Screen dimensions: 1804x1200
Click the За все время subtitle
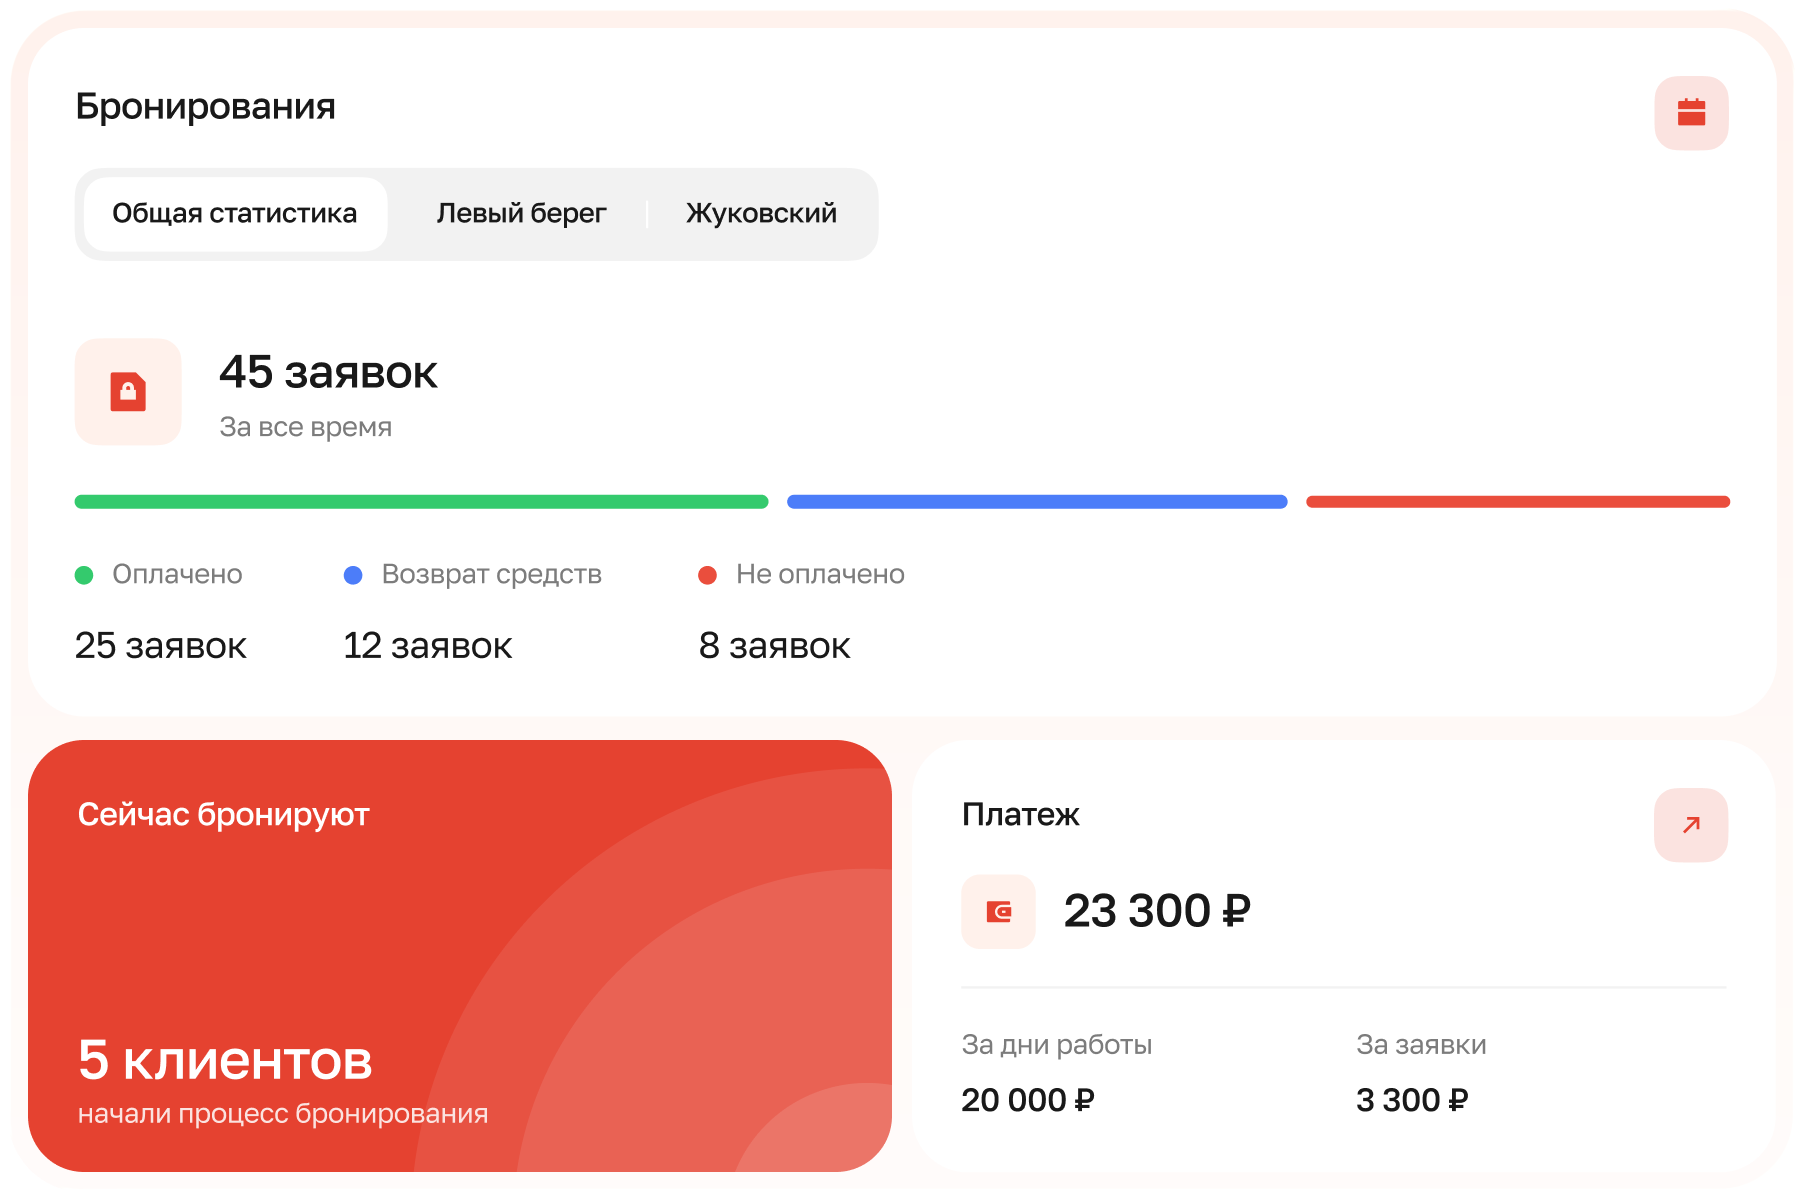[305, 427]
